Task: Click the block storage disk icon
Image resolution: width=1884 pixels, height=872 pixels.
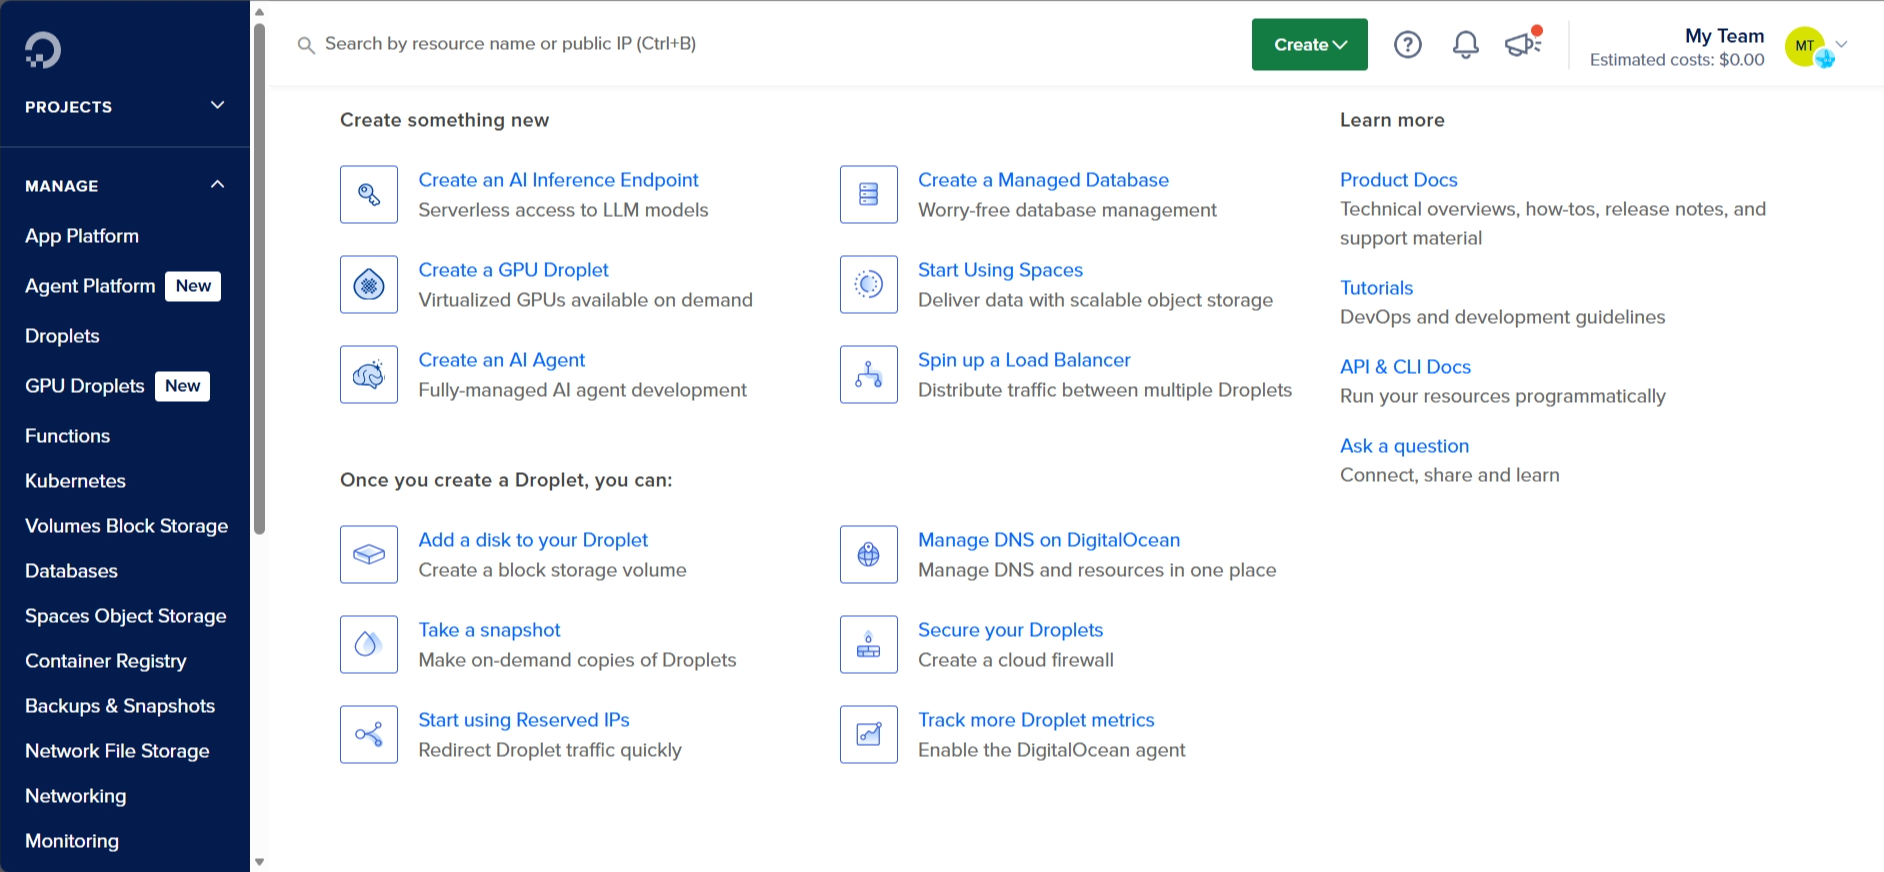Action: pyautogui.click(x=369, y=554)
